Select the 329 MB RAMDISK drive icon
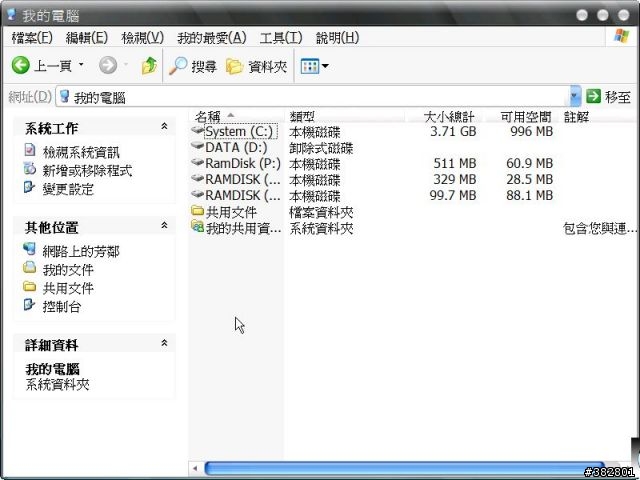Viewport: 640px width, 480px height. point(198,178)
